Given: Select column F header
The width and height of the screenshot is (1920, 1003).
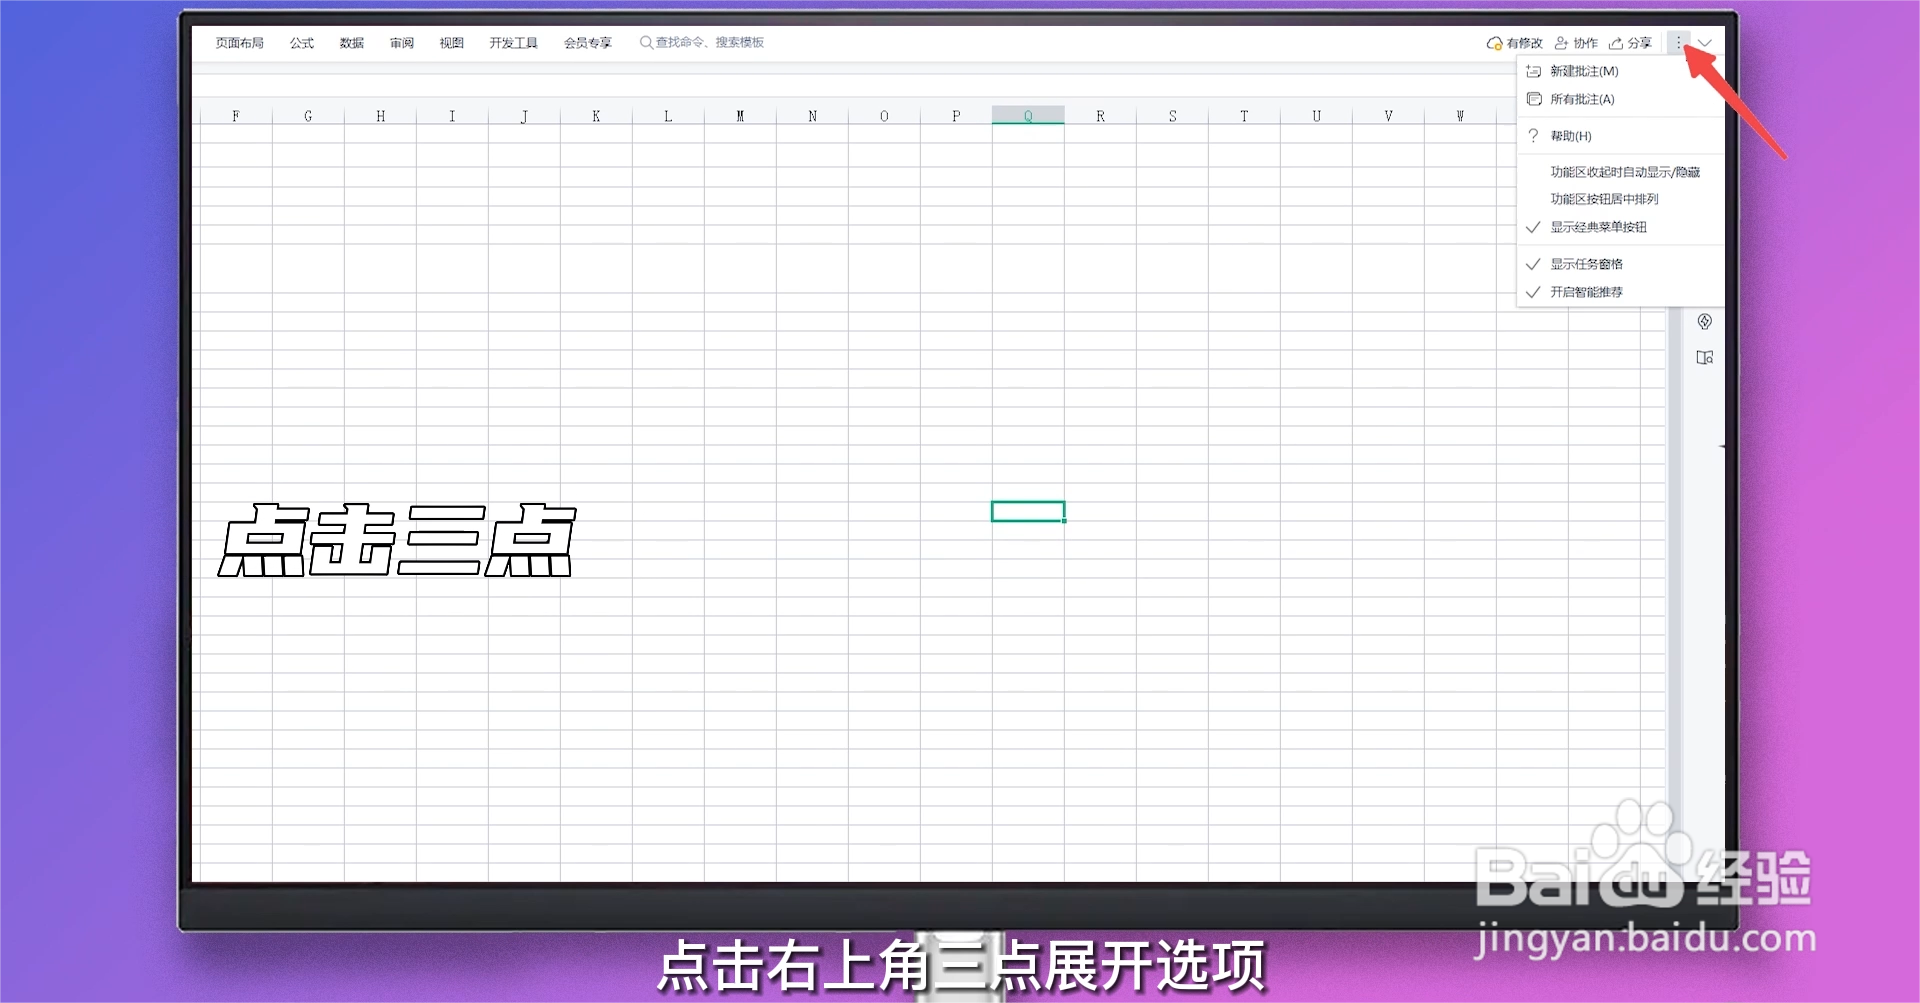Looking at the screenshot, I should 236,116.
